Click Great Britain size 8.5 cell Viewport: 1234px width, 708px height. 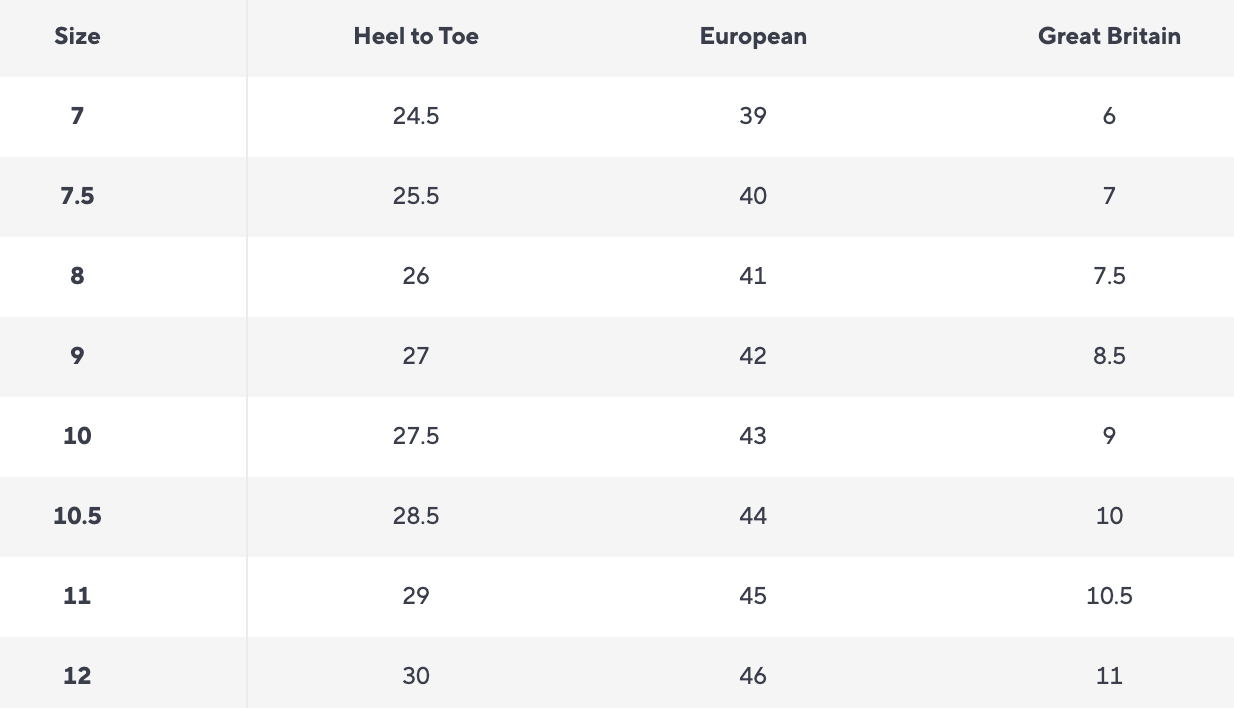(1109, 356)
